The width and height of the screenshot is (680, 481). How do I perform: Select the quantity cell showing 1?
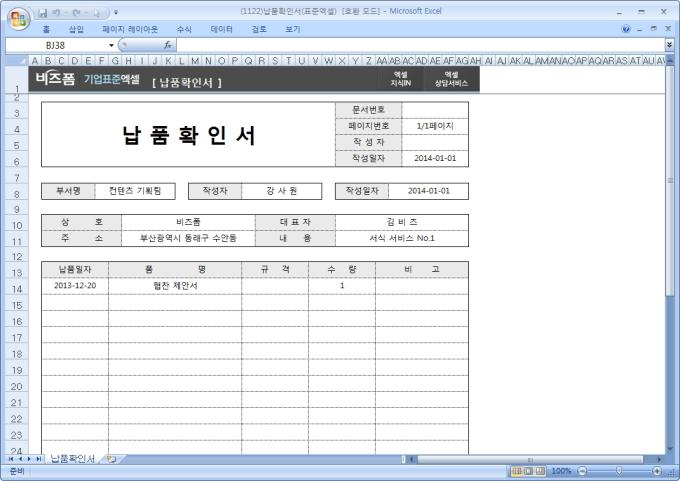[342, 286]
